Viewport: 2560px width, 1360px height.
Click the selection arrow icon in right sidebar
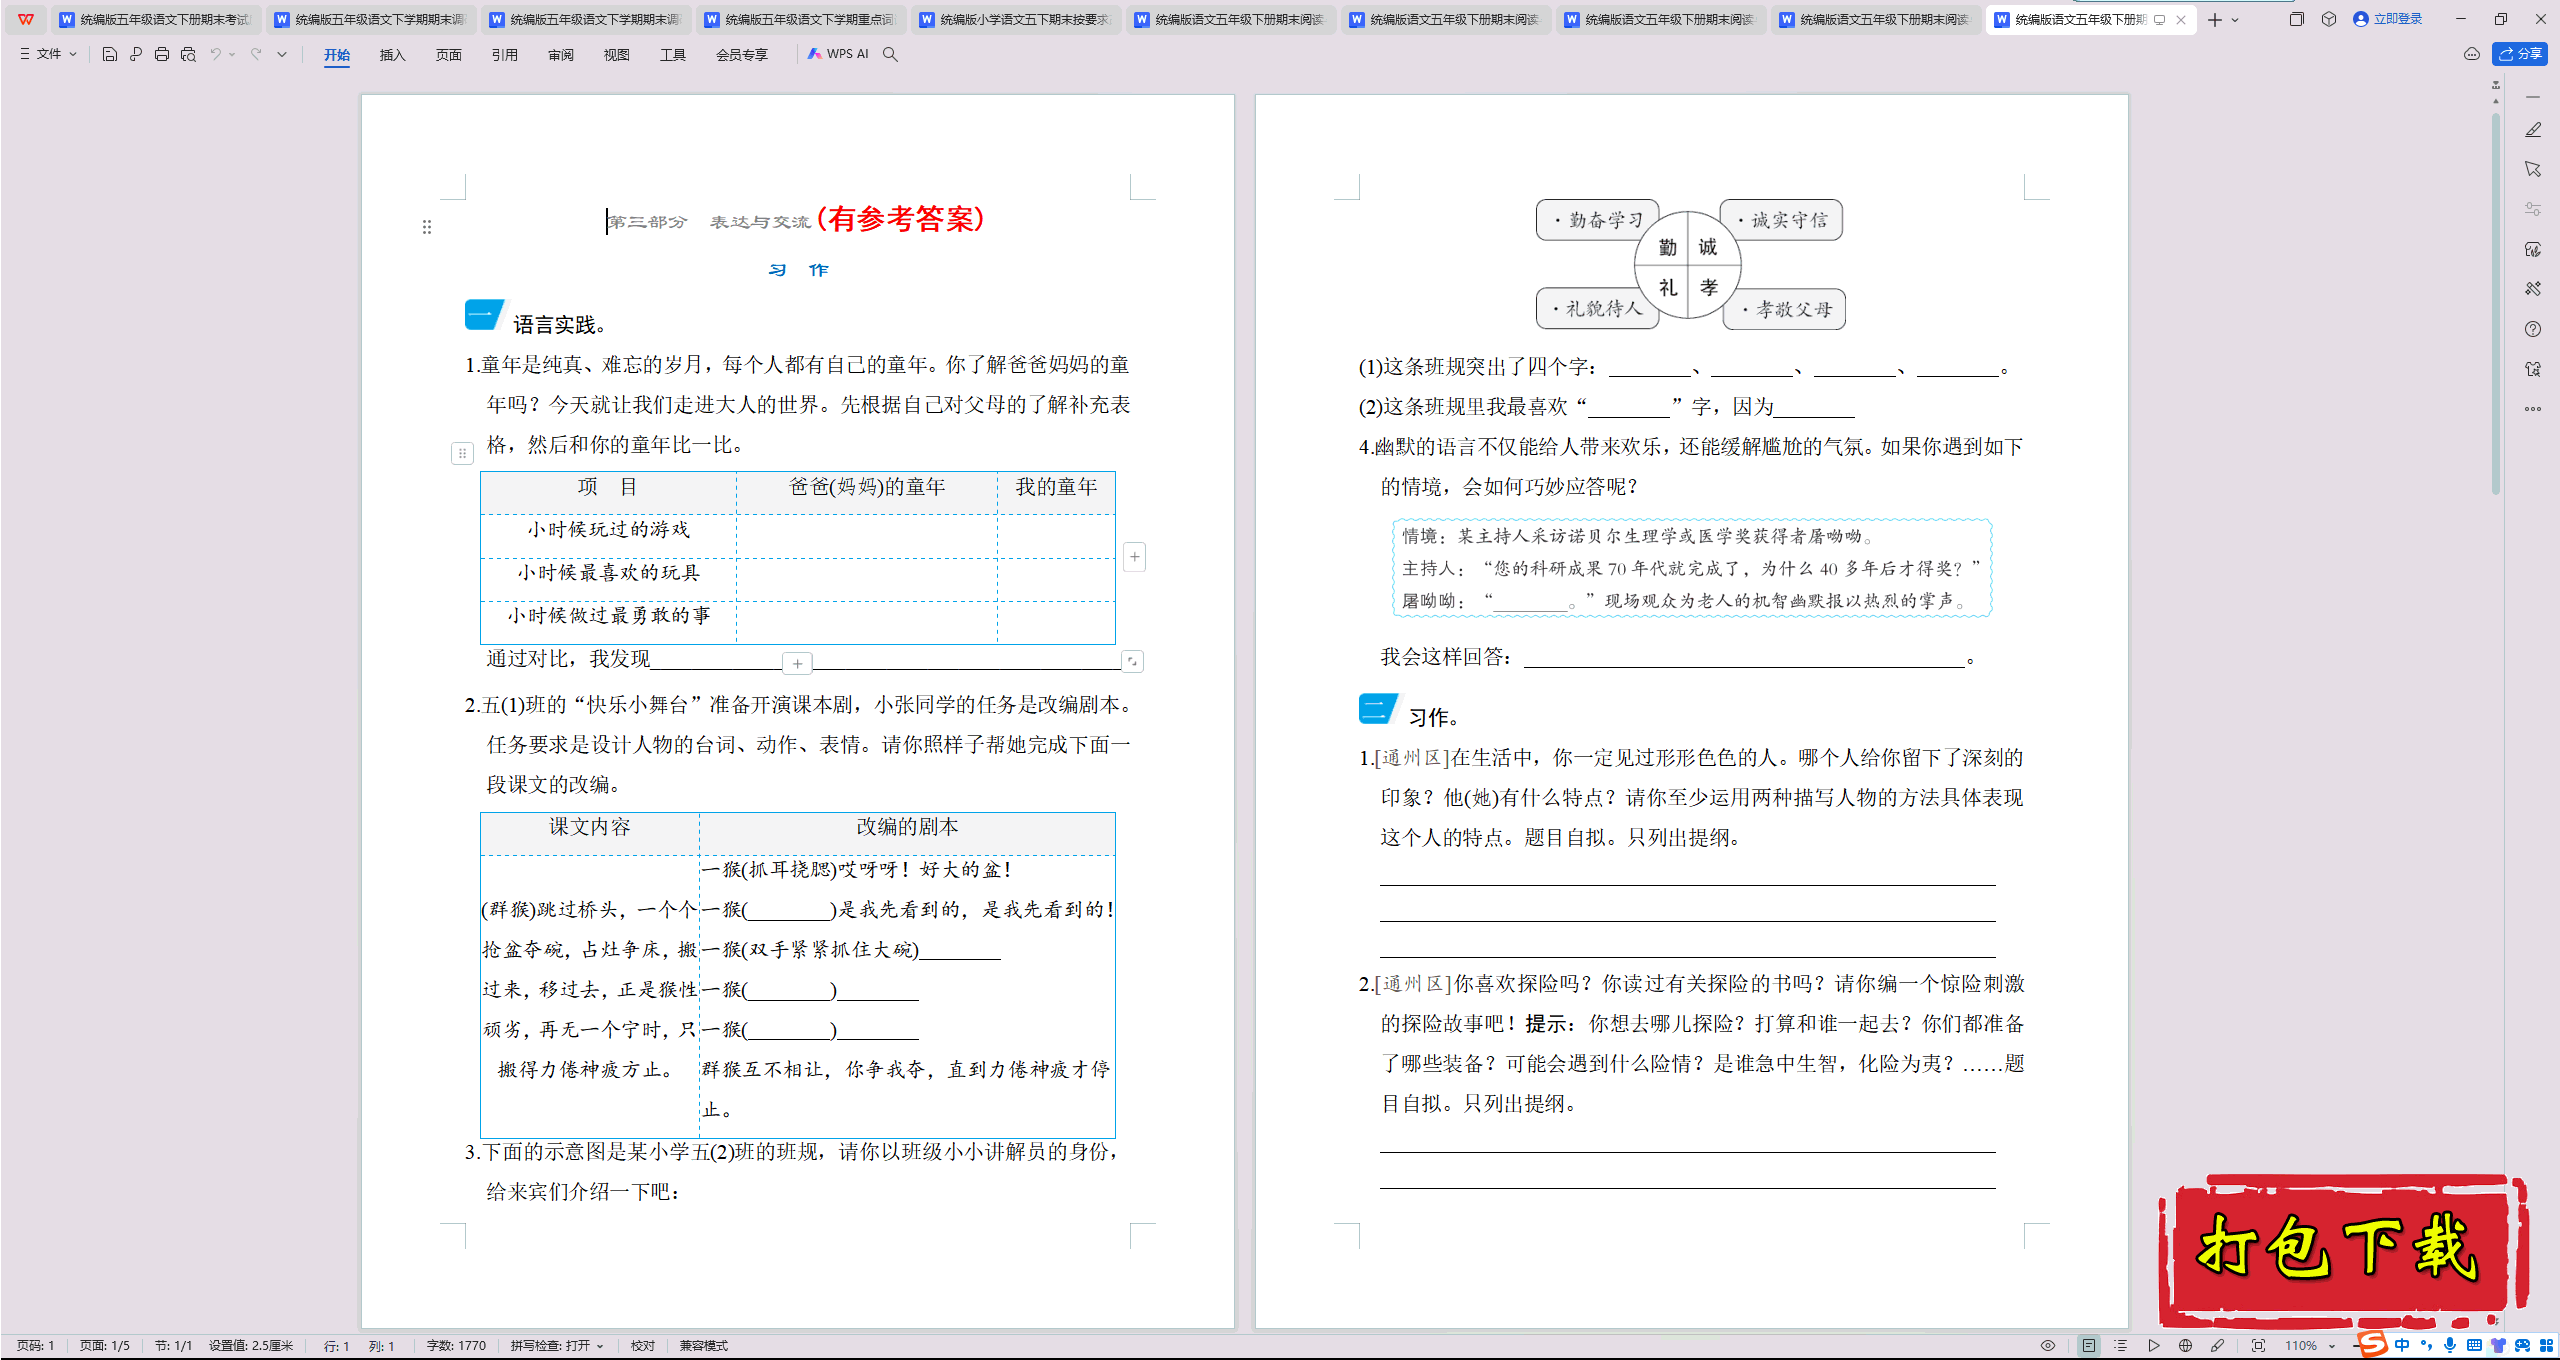[2533, 169]
